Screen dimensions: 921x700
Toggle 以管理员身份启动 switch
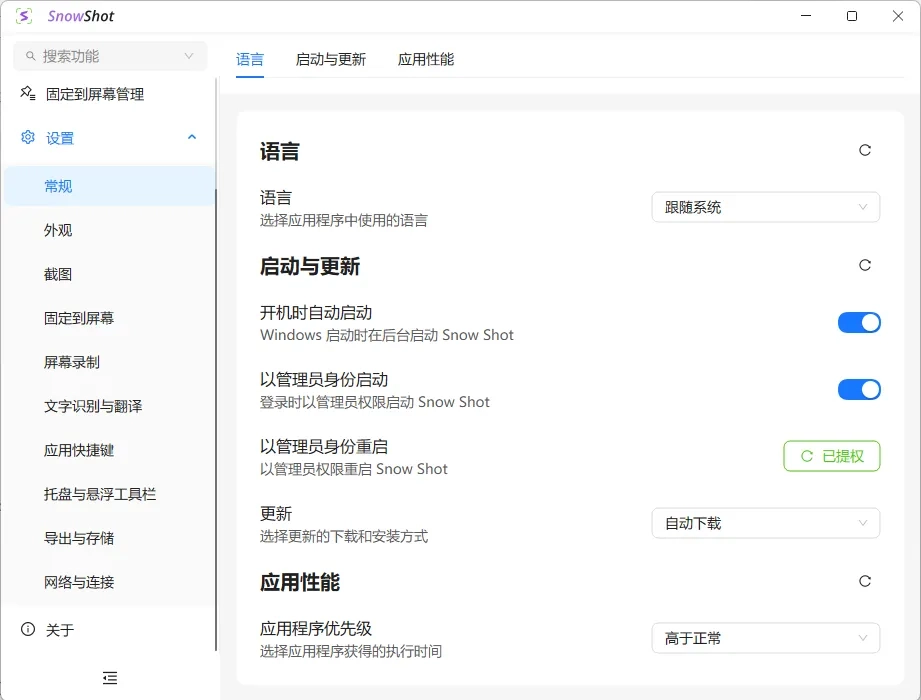pyautogui.click(x=859, y=389)
